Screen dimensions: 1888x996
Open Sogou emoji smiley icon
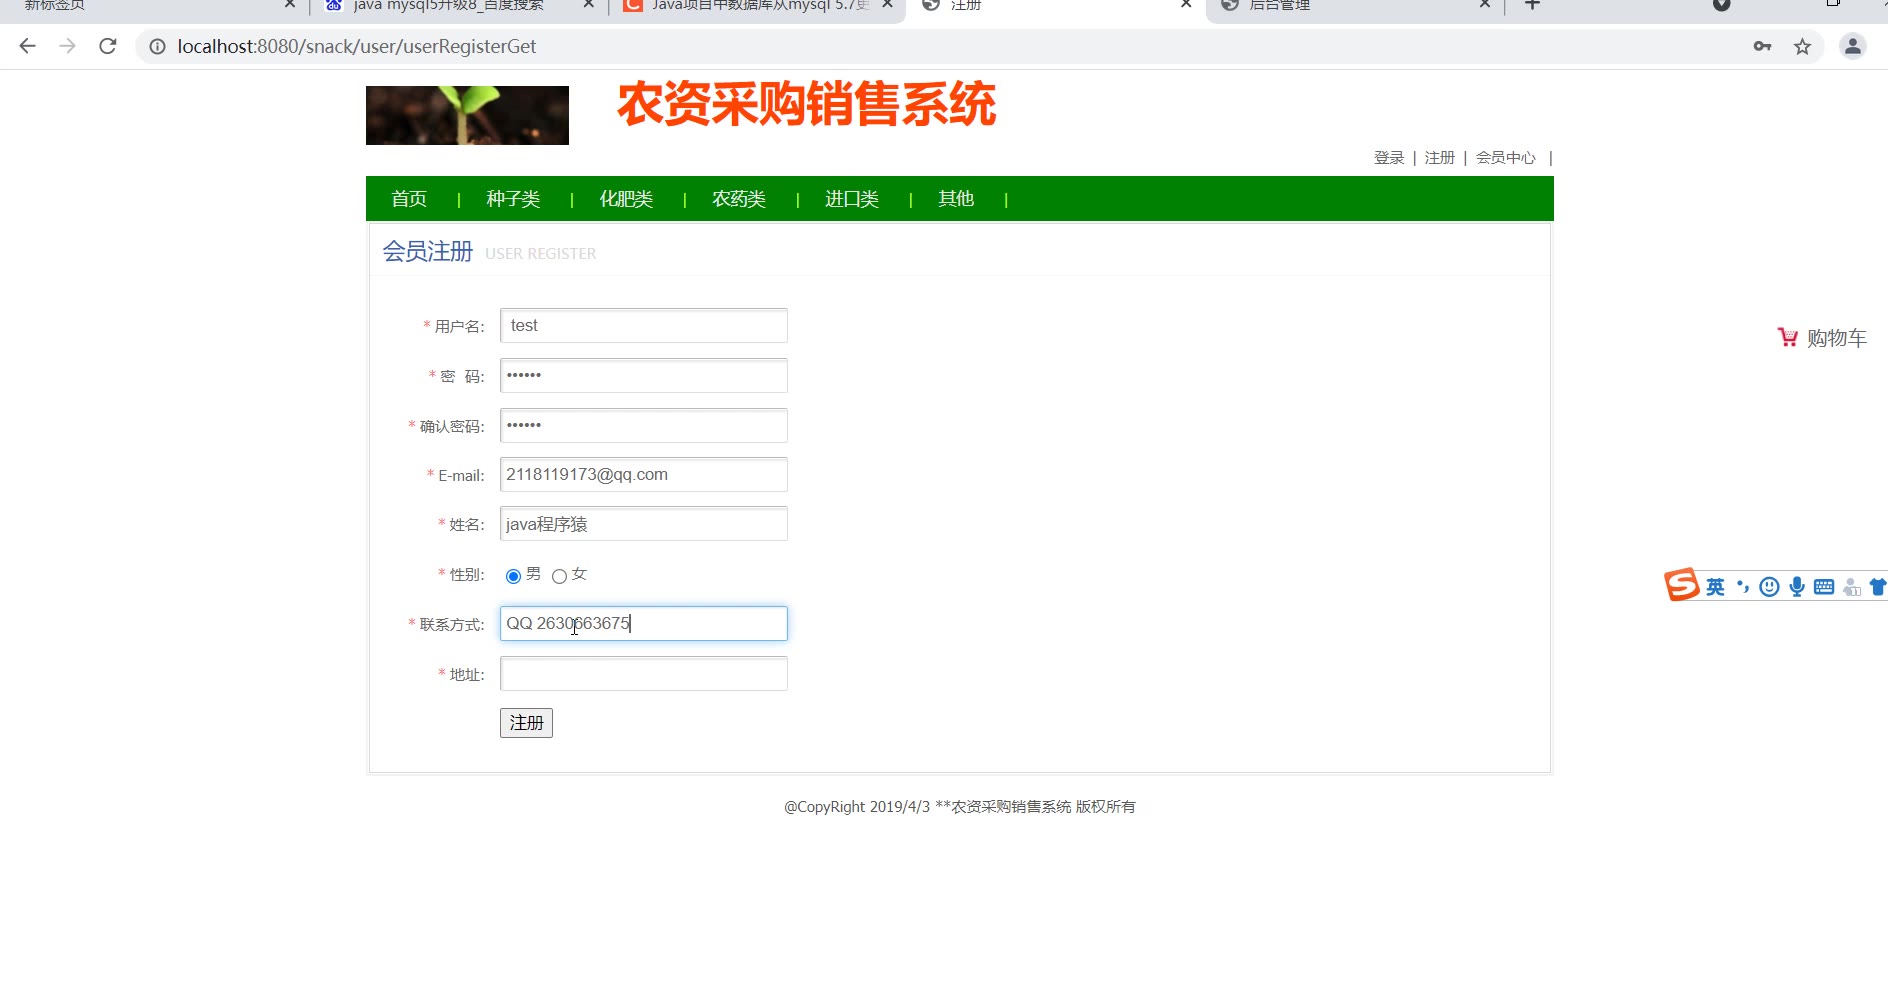(1769, 587)
